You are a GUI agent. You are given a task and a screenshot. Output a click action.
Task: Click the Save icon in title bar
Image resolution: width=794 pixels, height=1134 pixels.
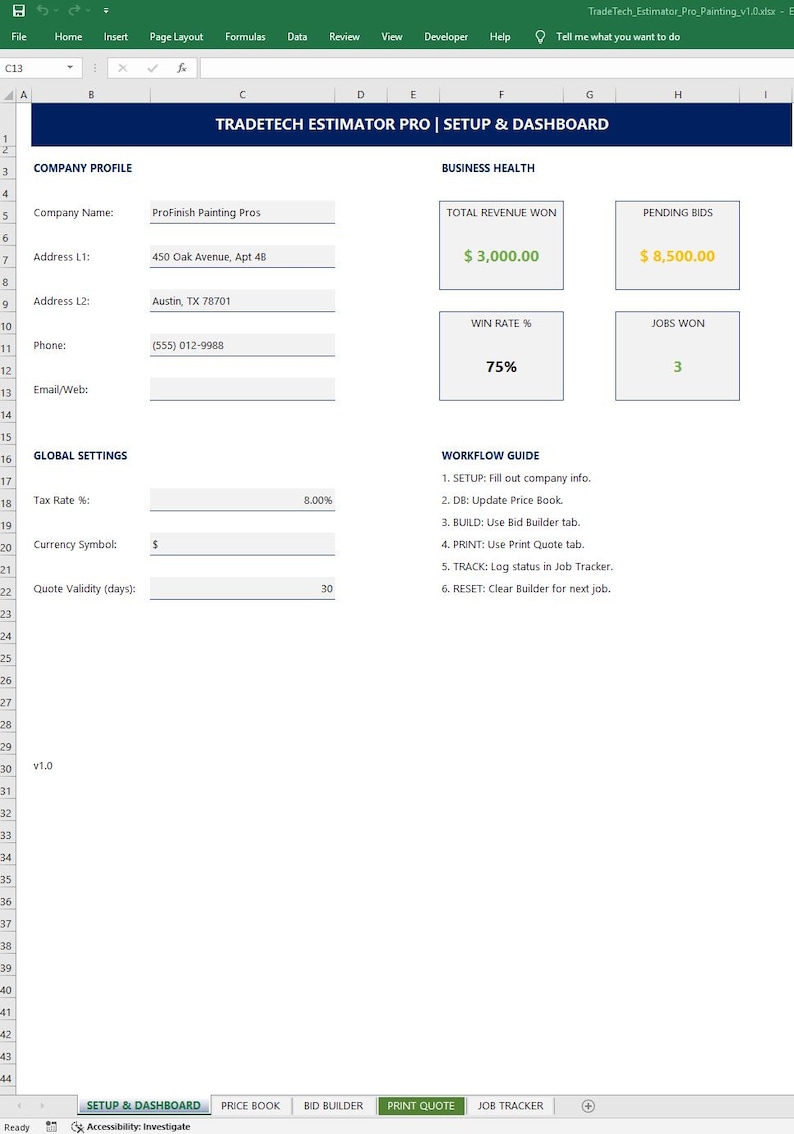(x=19, y=10)
